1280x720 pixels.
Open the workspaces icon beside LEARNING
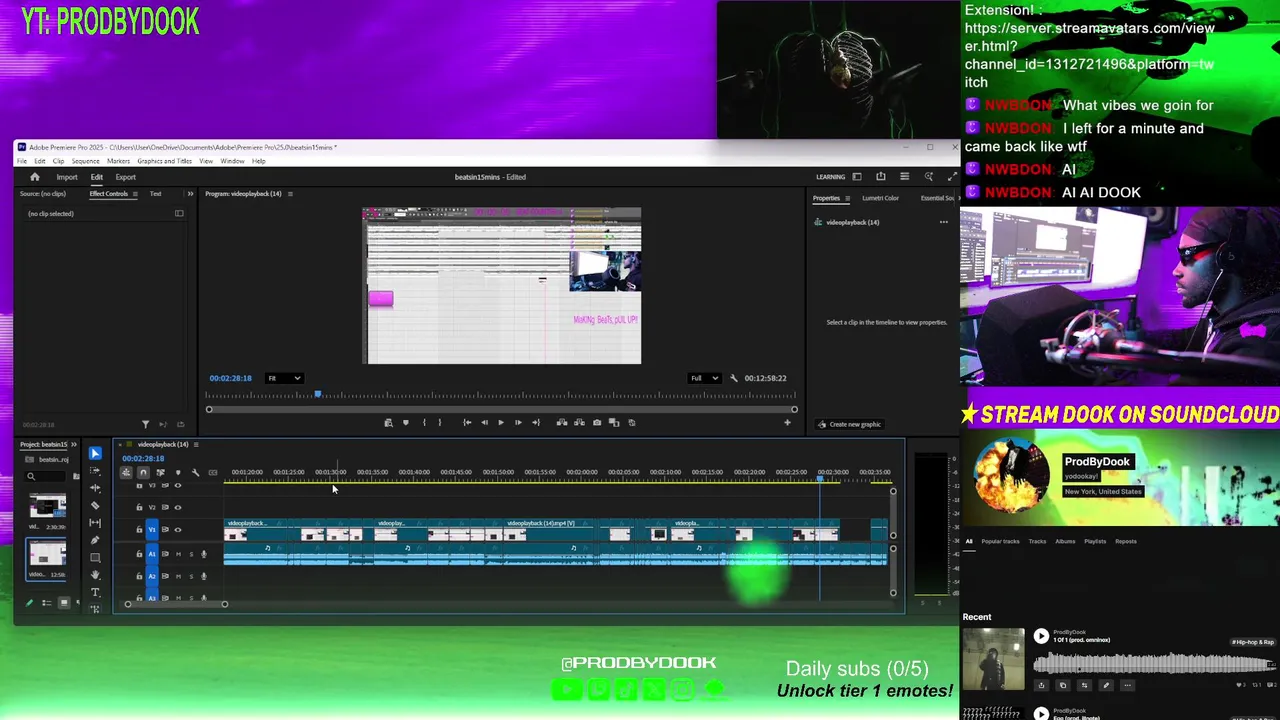[856, 177]
